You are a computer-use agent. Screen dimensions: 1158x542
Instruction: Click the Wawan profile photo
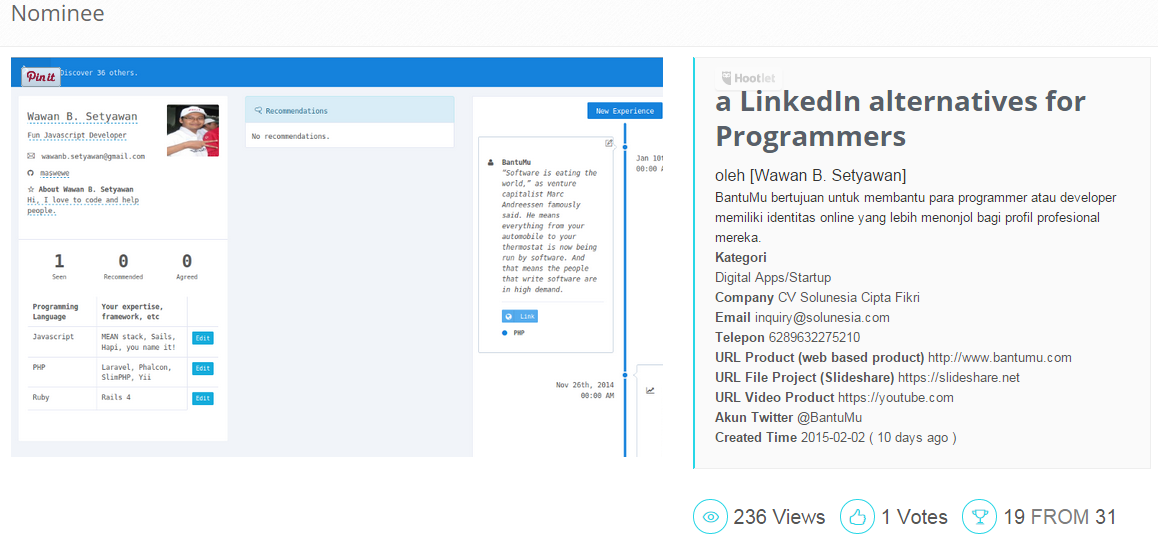(193, 131)
